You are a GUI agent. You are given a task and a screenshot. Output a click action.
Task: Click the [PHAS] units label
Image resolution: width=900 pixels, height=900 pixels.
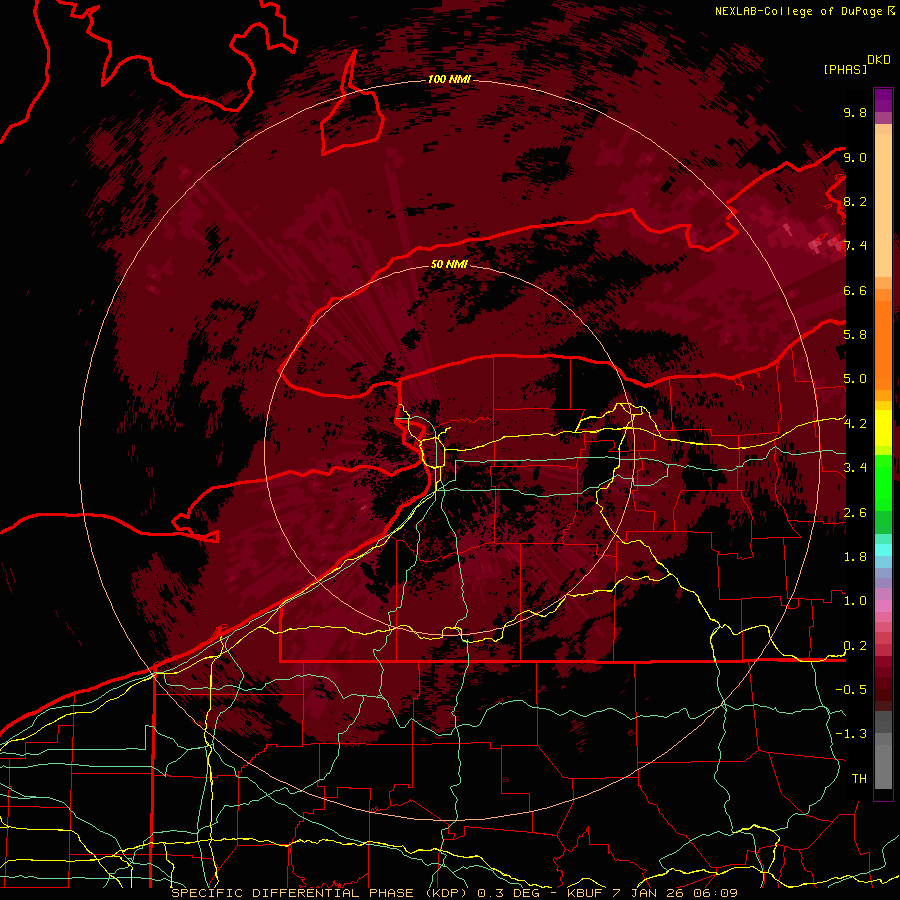(x=845, y=70)
